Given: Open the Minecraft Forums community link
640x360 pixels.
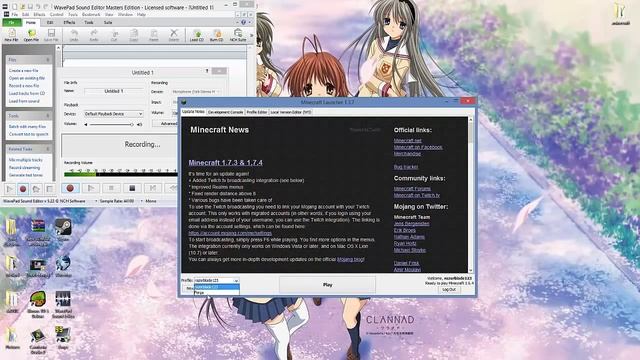Looking at the screenshot, I should coord(412,189).
